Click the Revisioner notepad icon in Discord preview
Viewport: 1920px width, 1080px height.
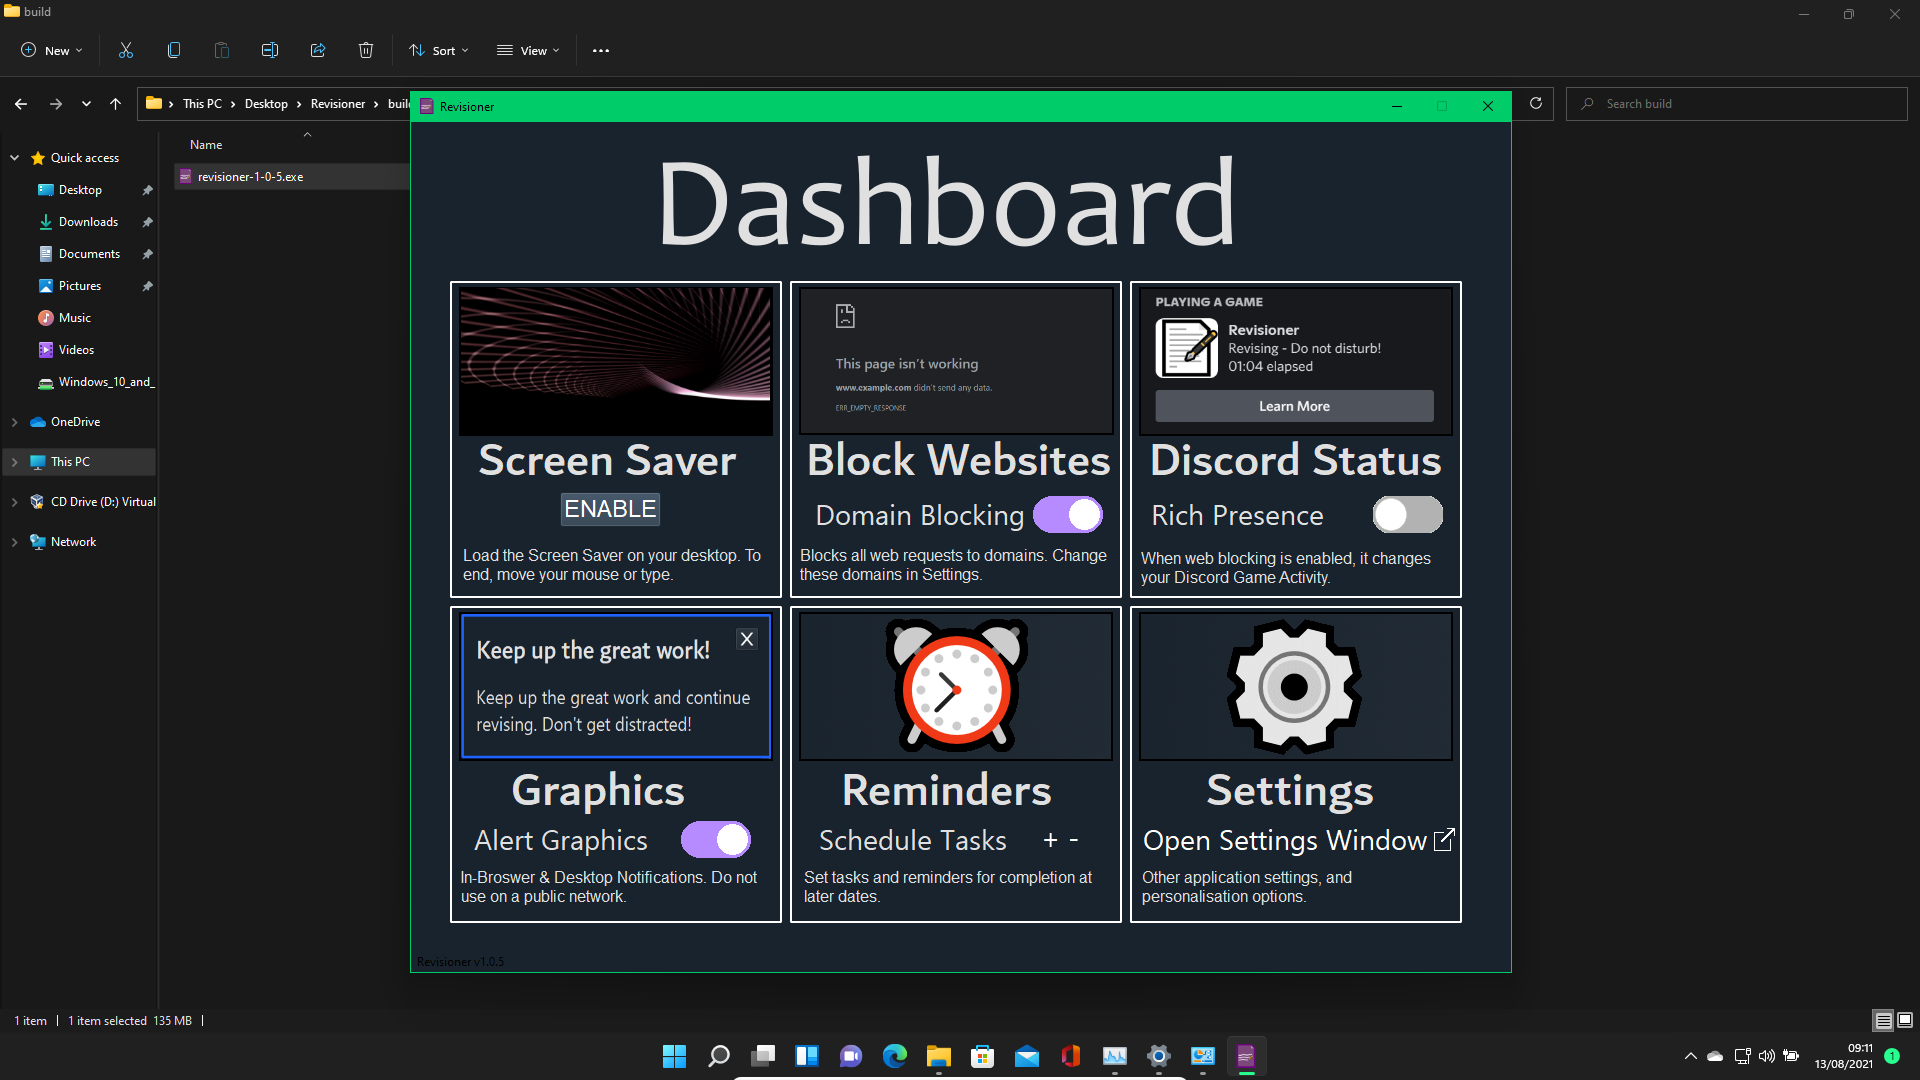(x=1186, y=347)
